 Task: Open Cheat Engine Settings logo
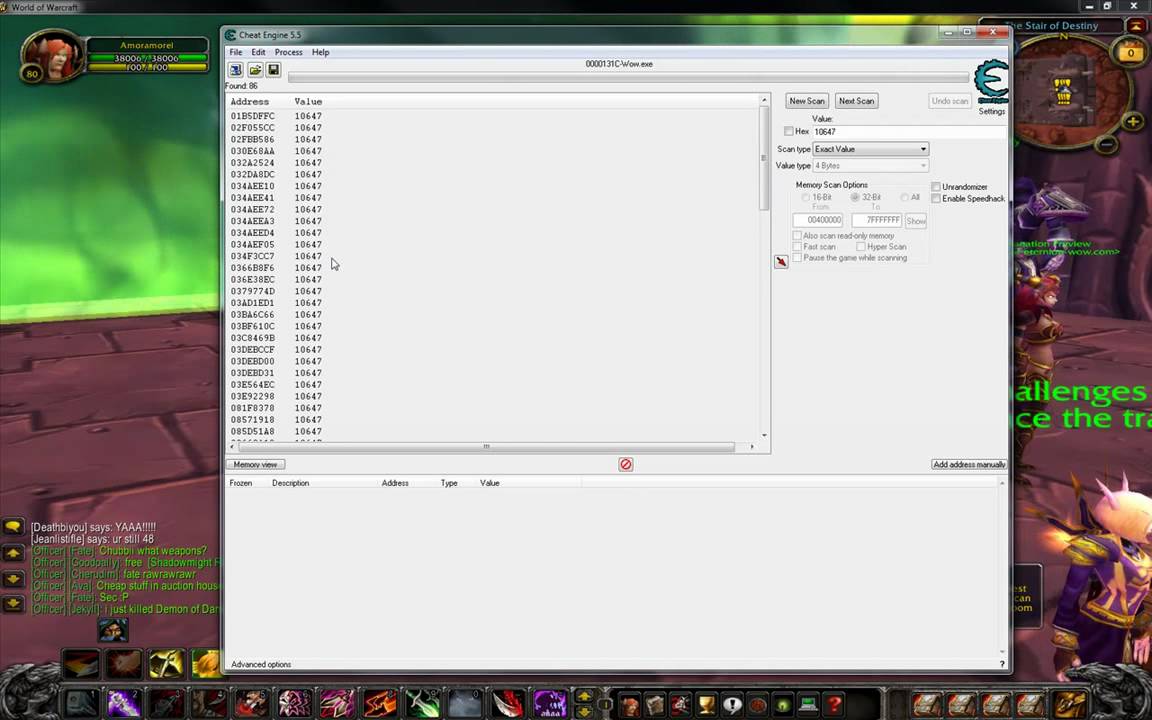coord(991,82)
